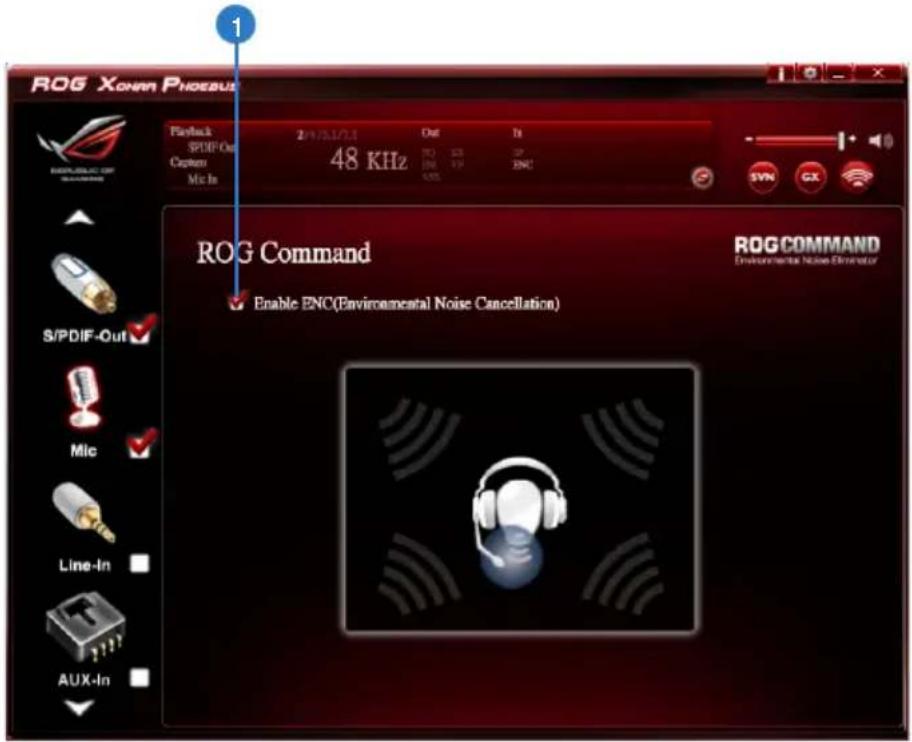The height and width of the screenshot is (742, 912).
Task: Minimize the ROG Xonar Phoebus window
Action: coord(839,74)
